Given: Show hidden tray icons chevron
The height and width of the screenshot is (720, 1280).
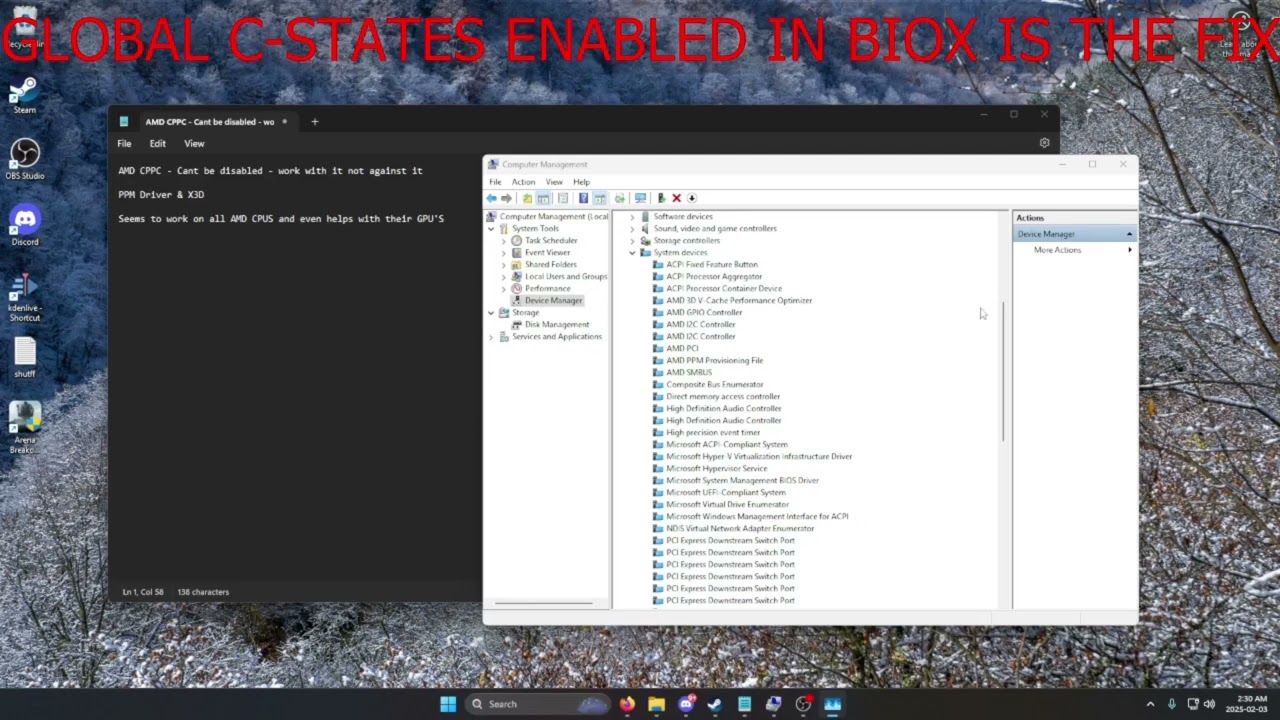Looking at the screenshot, I should (1150, 704).
